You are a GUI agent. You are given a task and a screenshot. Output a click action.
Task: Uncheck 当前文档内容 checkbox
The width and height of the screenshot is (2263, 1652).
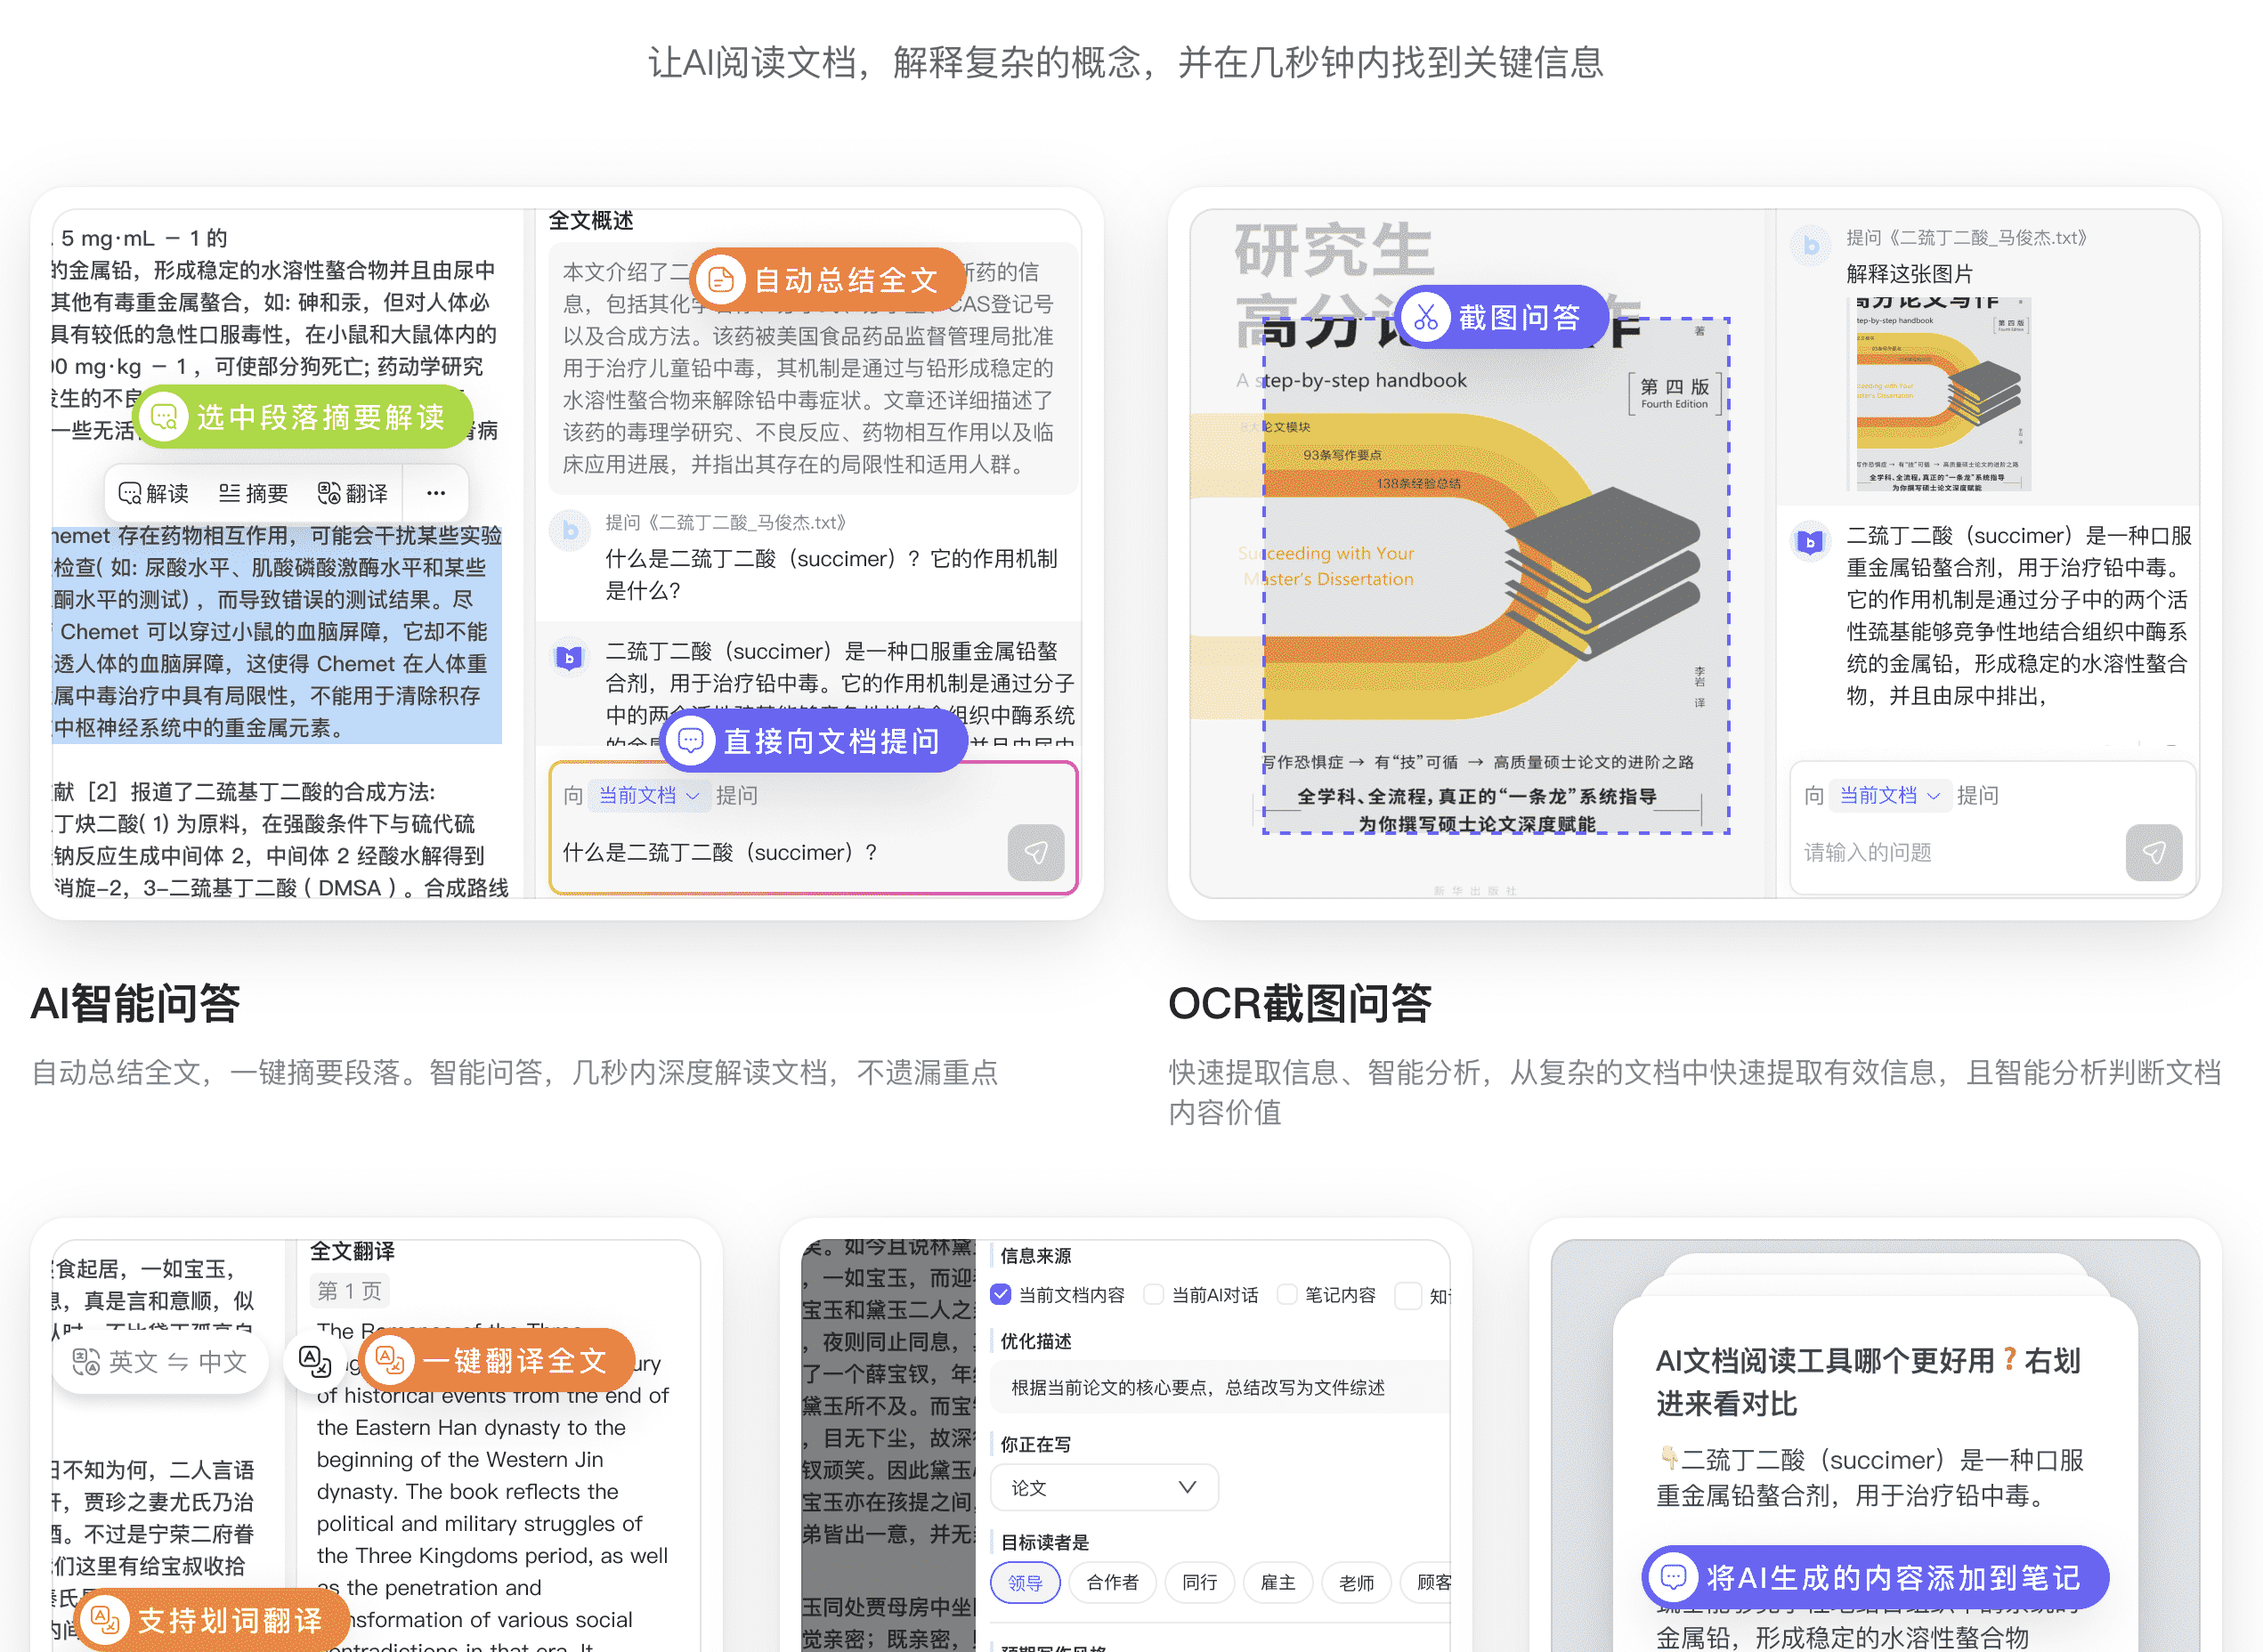pyautogui.click(x=1001, y=1295)
